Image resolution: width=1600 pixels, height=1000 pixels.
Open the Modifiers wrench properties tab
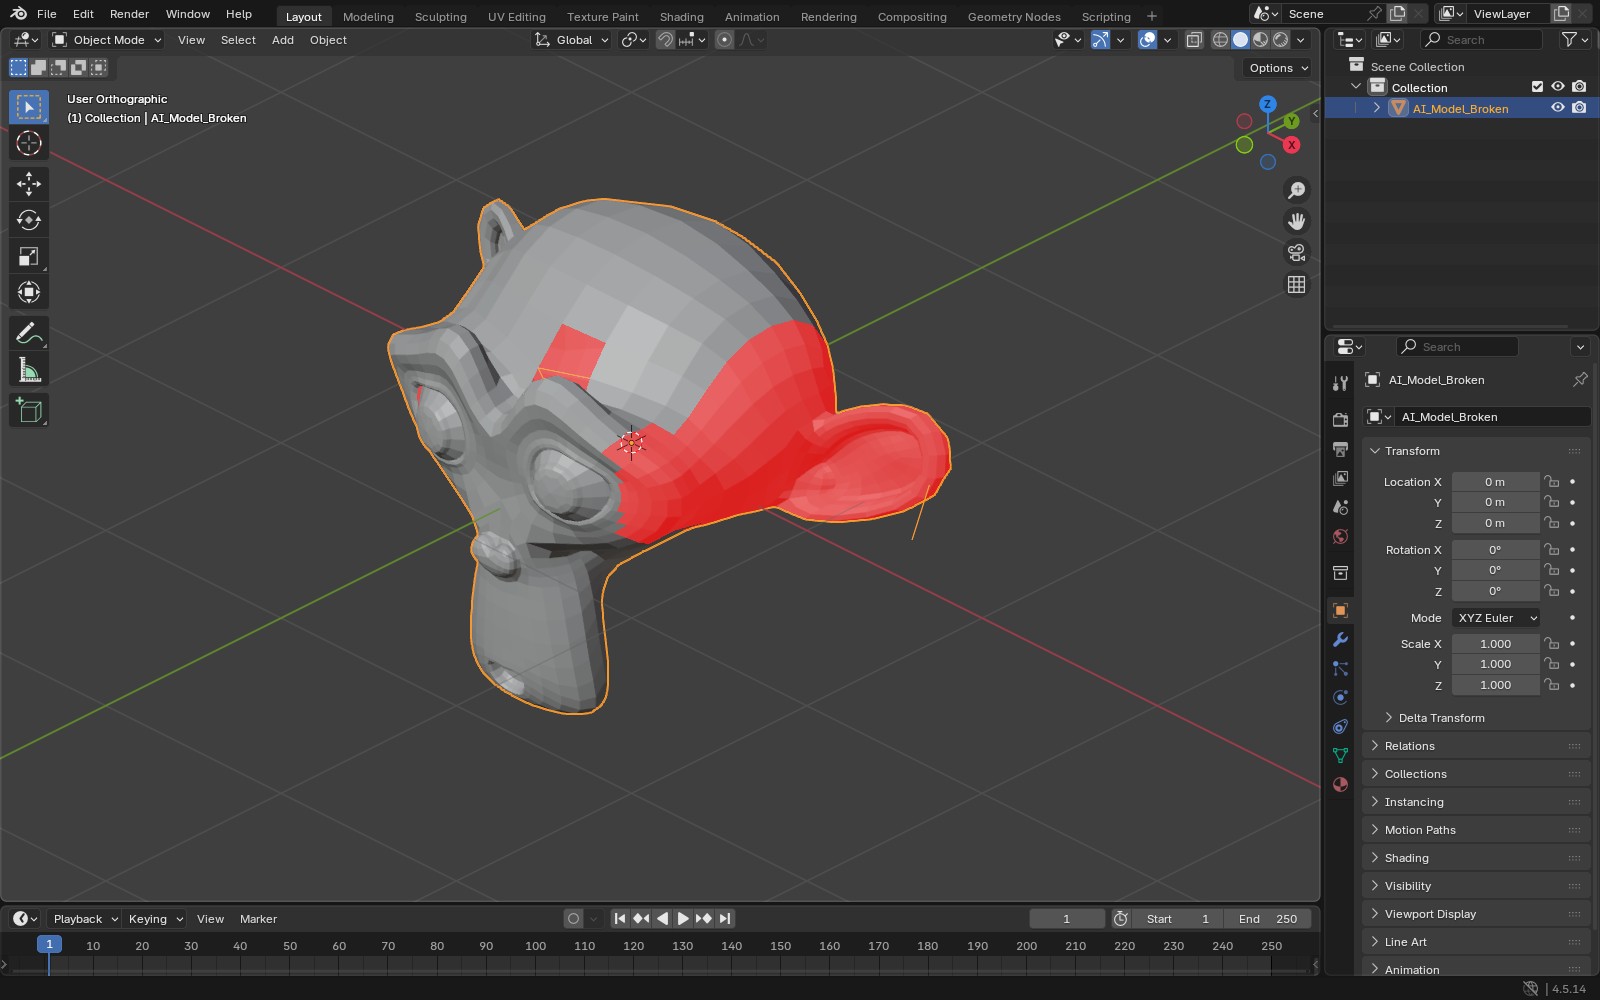(x=1340, y=640)
